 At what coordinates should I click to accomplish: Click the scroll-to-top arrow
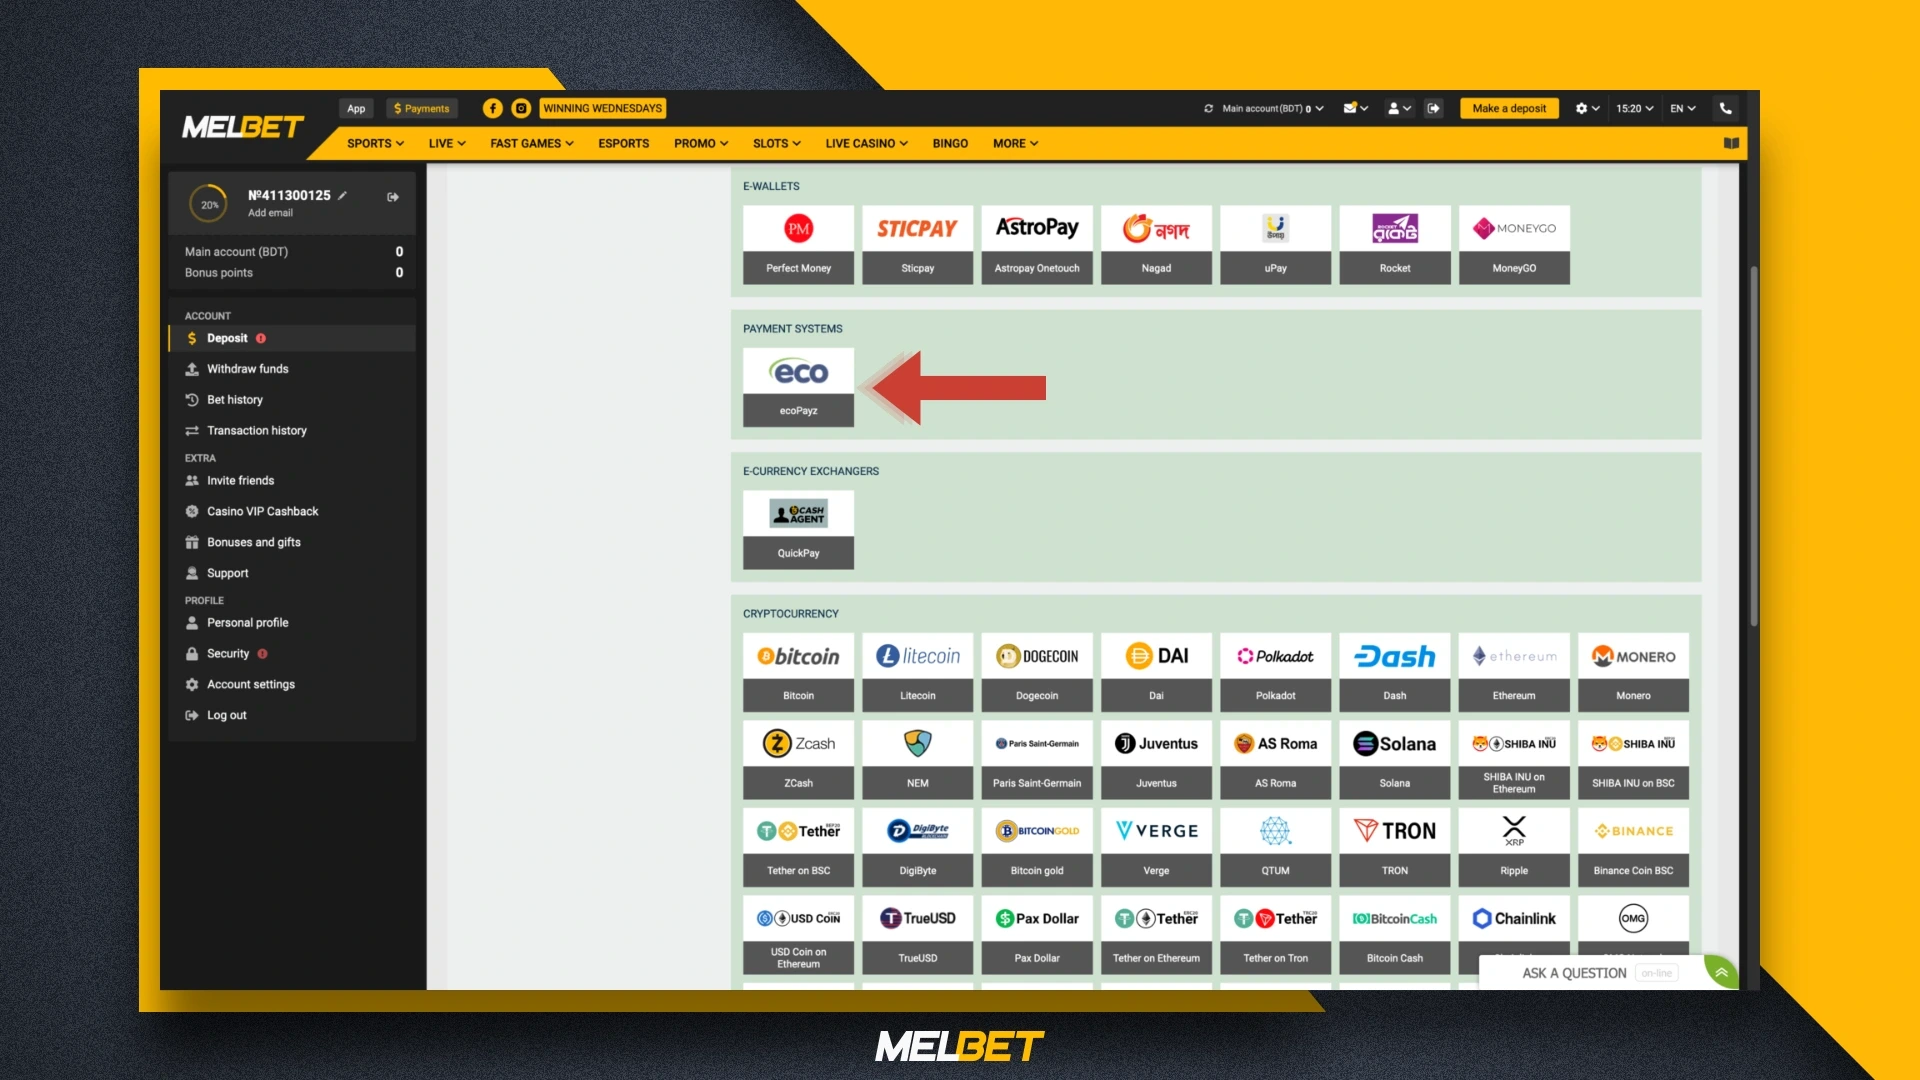(1720, 971)
